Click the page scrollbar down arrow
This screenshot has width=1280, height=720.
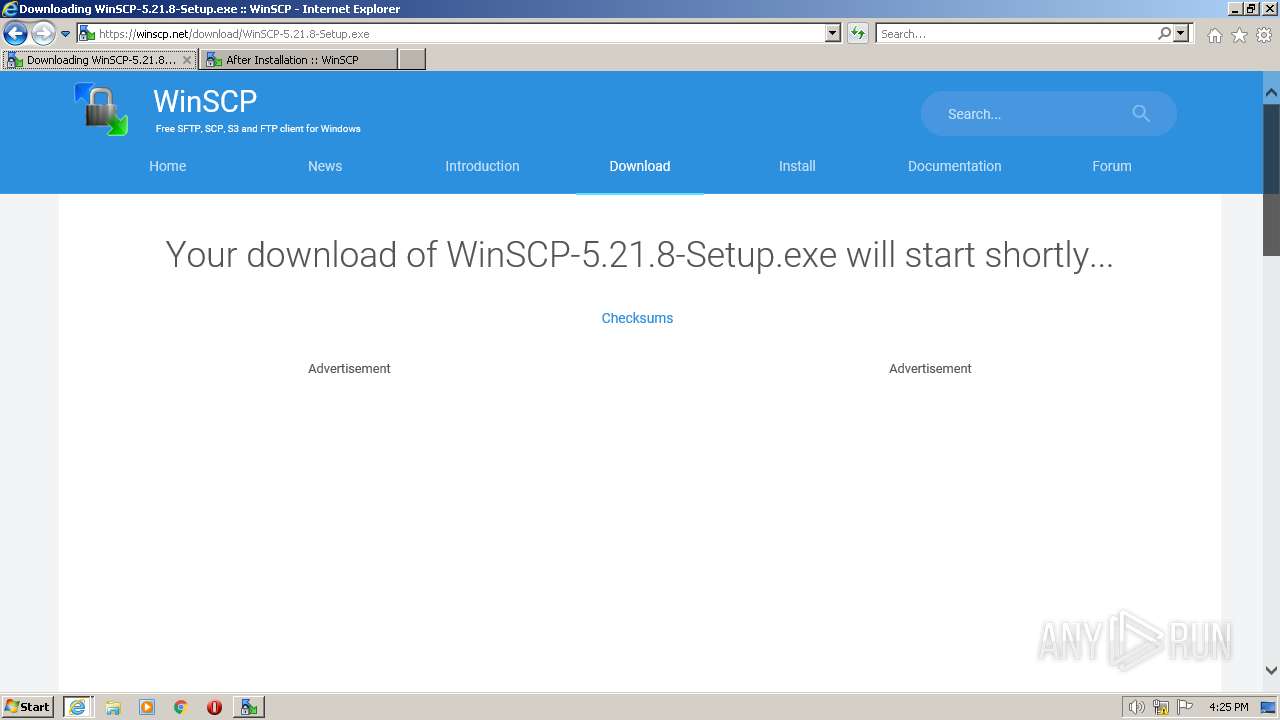pyautogui.click(x=1271, y=671)
